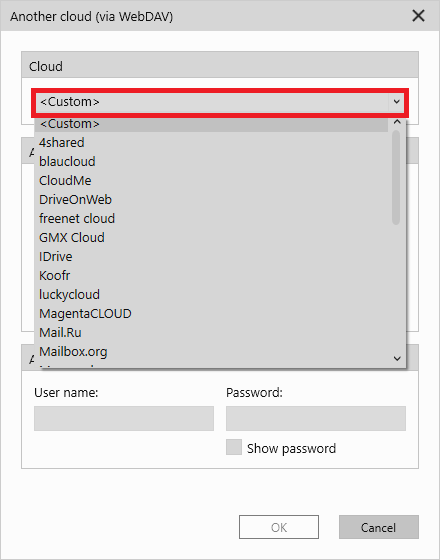Image resolution: width=440 pixels, height=560 pixels.
Task: Pick blaucloud from the dropdown
Action: point(211,161)
